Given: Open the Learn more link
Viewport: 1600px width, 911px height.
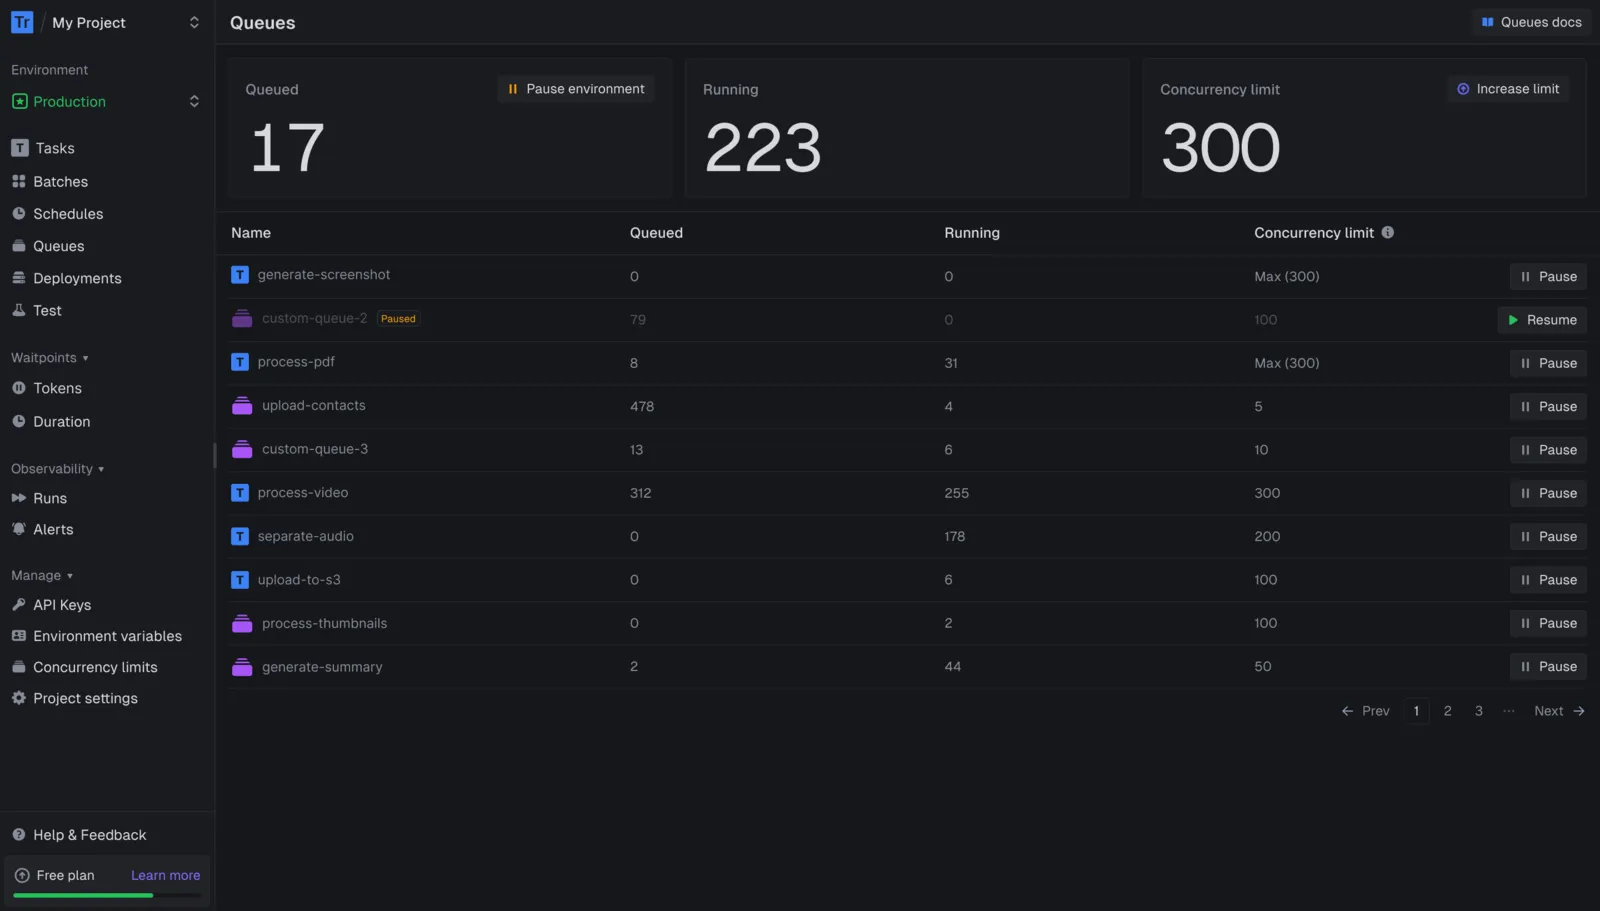Looking at the screenshot, I should (165, 875).
